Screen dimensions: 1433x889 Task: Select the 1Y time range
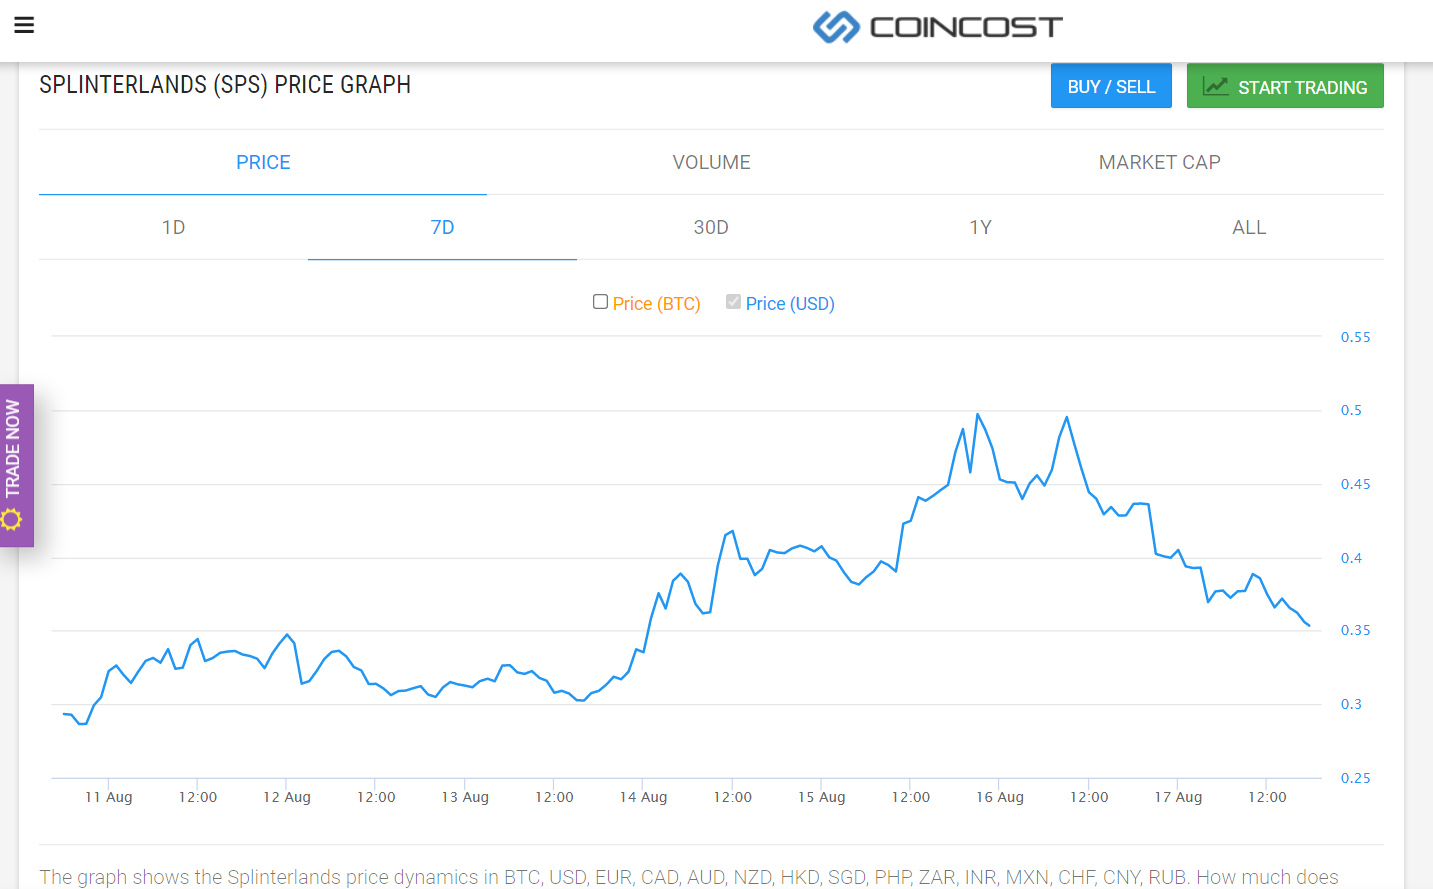[x=980, y=227]
